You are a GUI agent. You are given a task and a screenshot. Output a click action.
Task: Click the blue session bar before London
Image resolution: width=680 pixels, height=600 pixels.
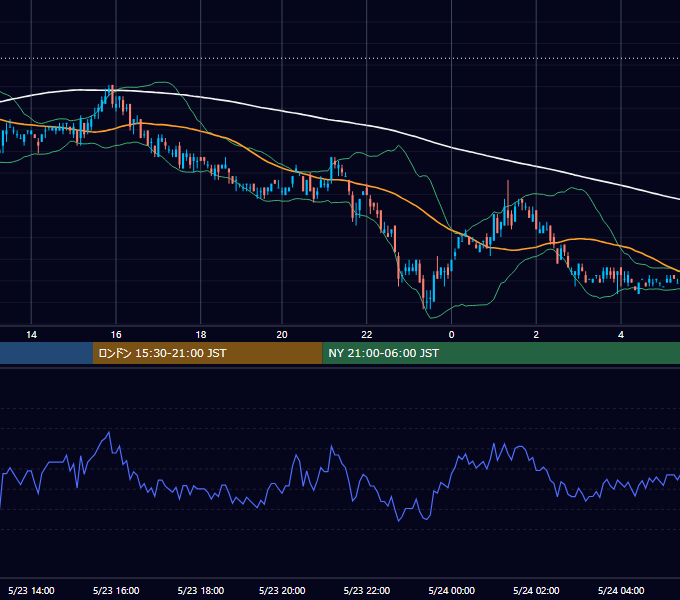point(46,353)
